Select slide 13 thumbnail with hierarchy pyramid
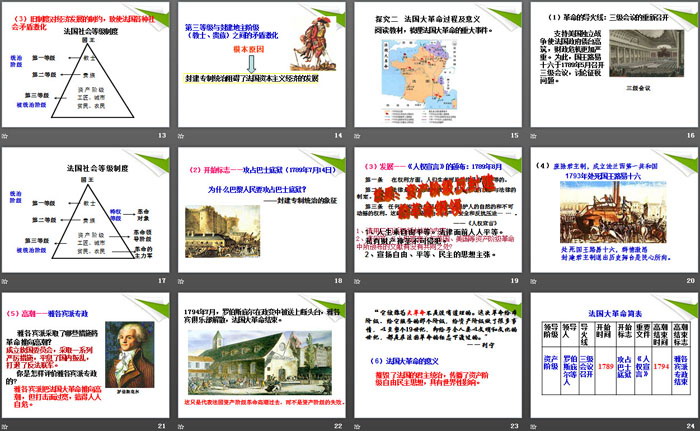 [x=86, y=65]
